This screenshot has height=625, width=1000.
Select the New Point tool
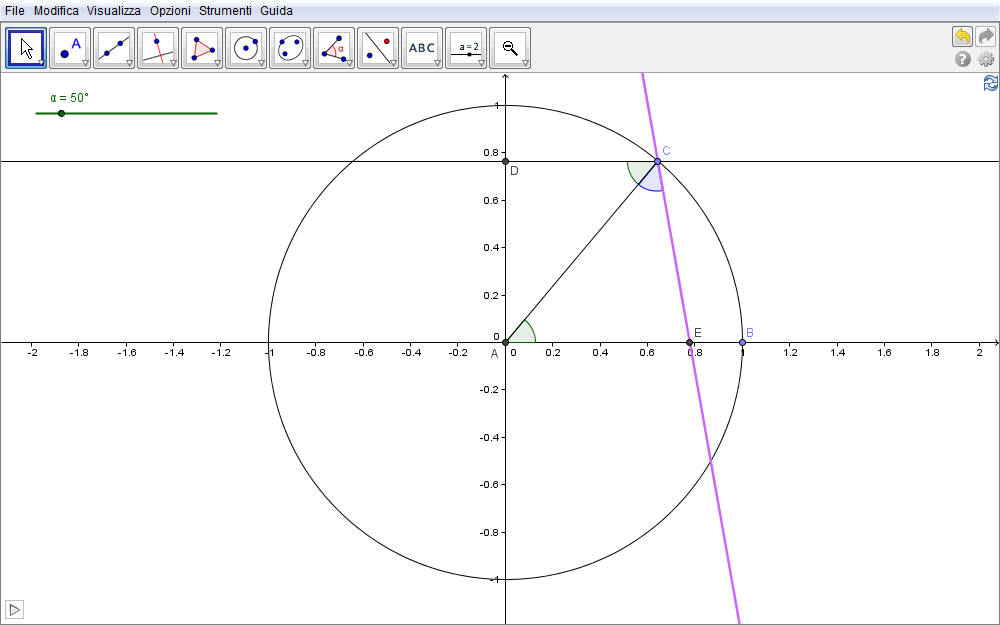pyautogui.click(x=70, y=48)
